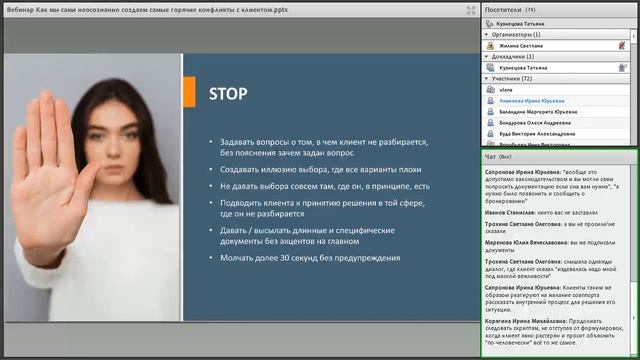Select attendee Жилина Светлана
Viewport: 640px width, 360px height.
coord(556,46)
